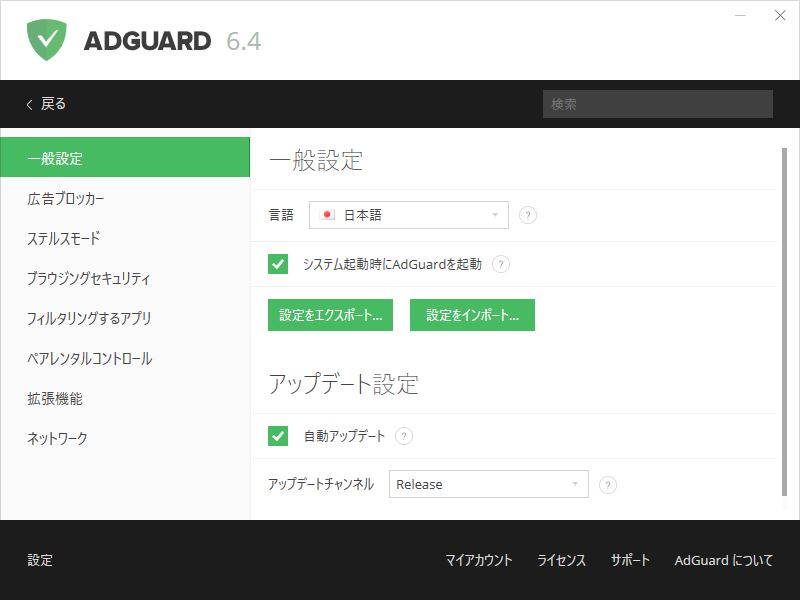This screenshot has width=800, height=600.
Task: Click 設定 in the bottom bar
Action: [40, 560]
